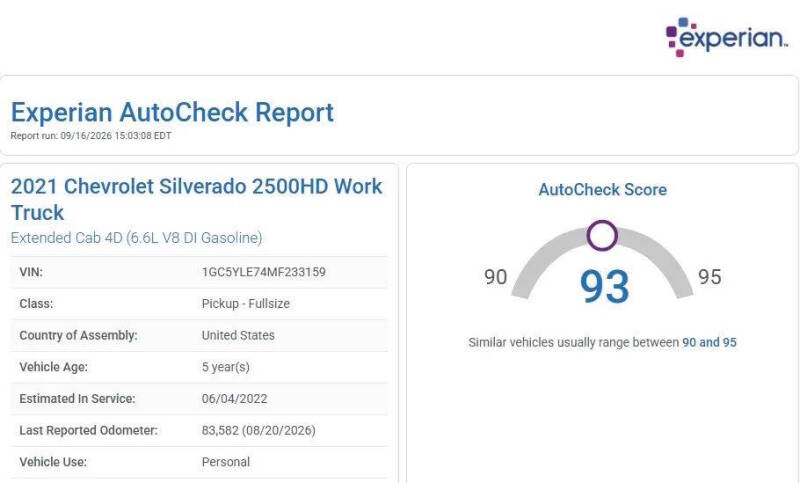Click the 90 lower bound on gauge

click(x=495, y=277)
